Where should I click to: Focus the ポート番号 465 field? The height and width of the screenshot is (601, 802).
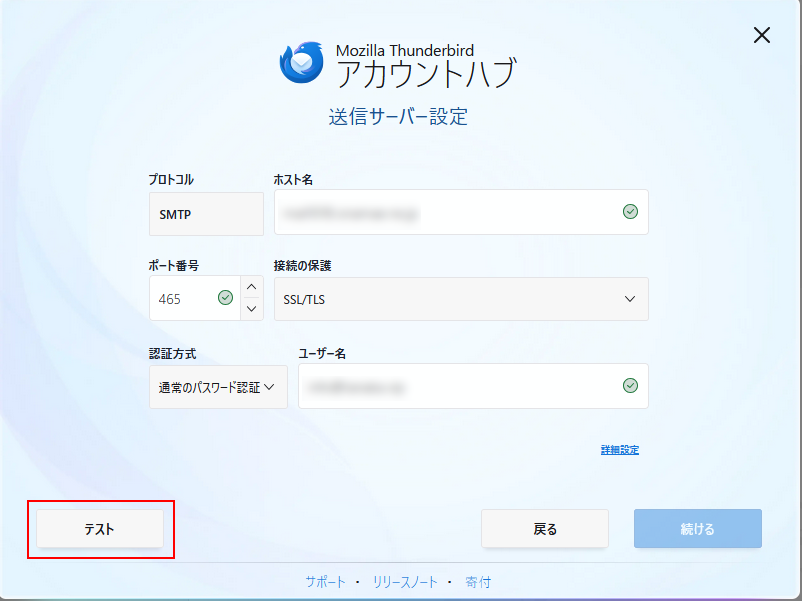coord(195,298)
